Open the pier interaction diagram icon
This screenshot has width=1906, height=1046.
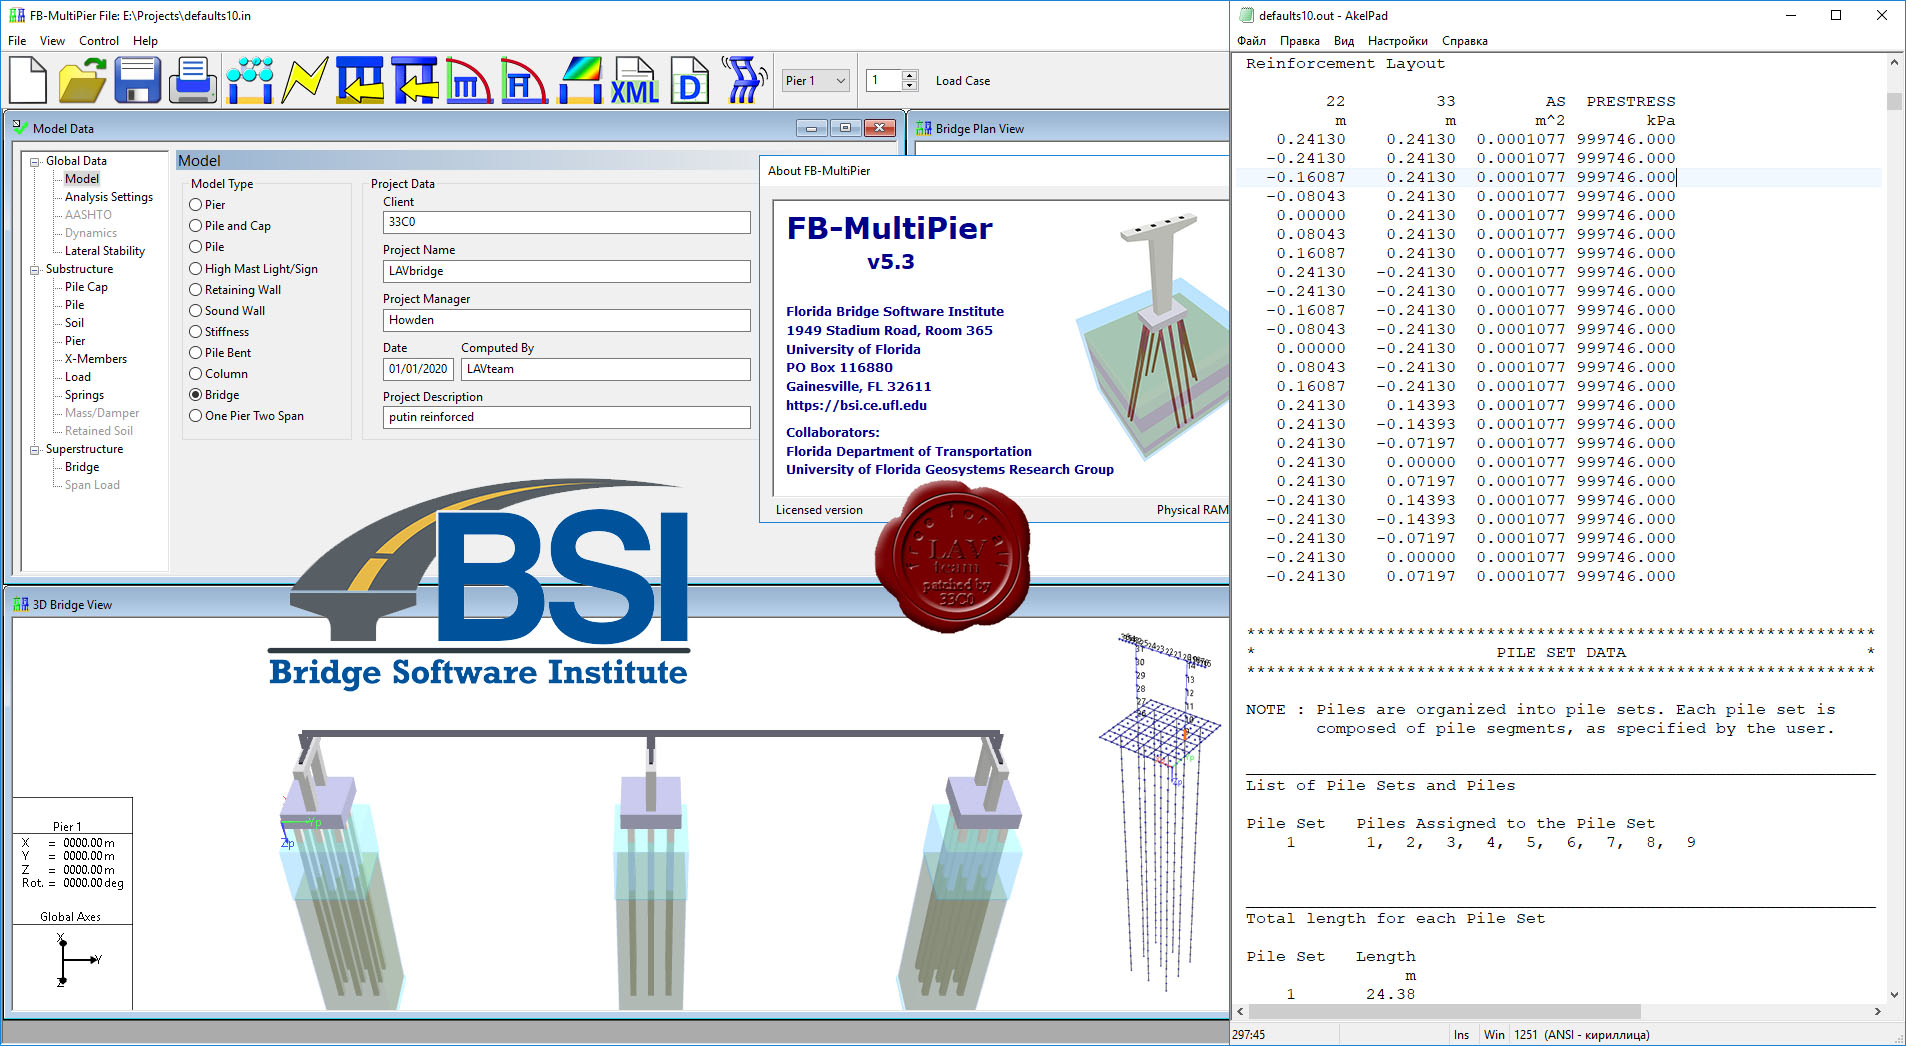click(524, 80)
